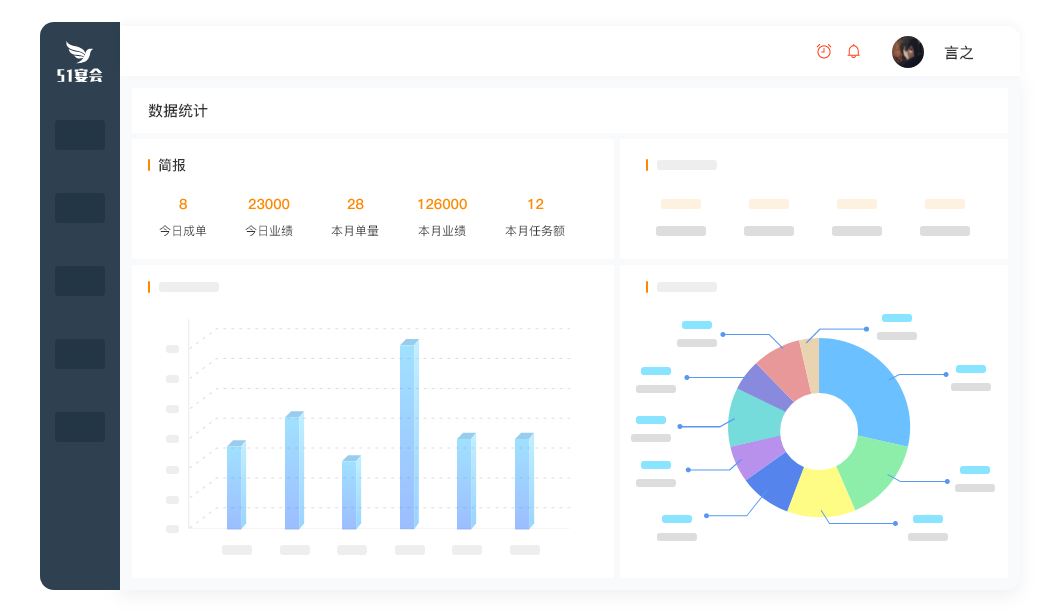Click the pink donut chart segment
The image size is (1060, 612).
783,364
